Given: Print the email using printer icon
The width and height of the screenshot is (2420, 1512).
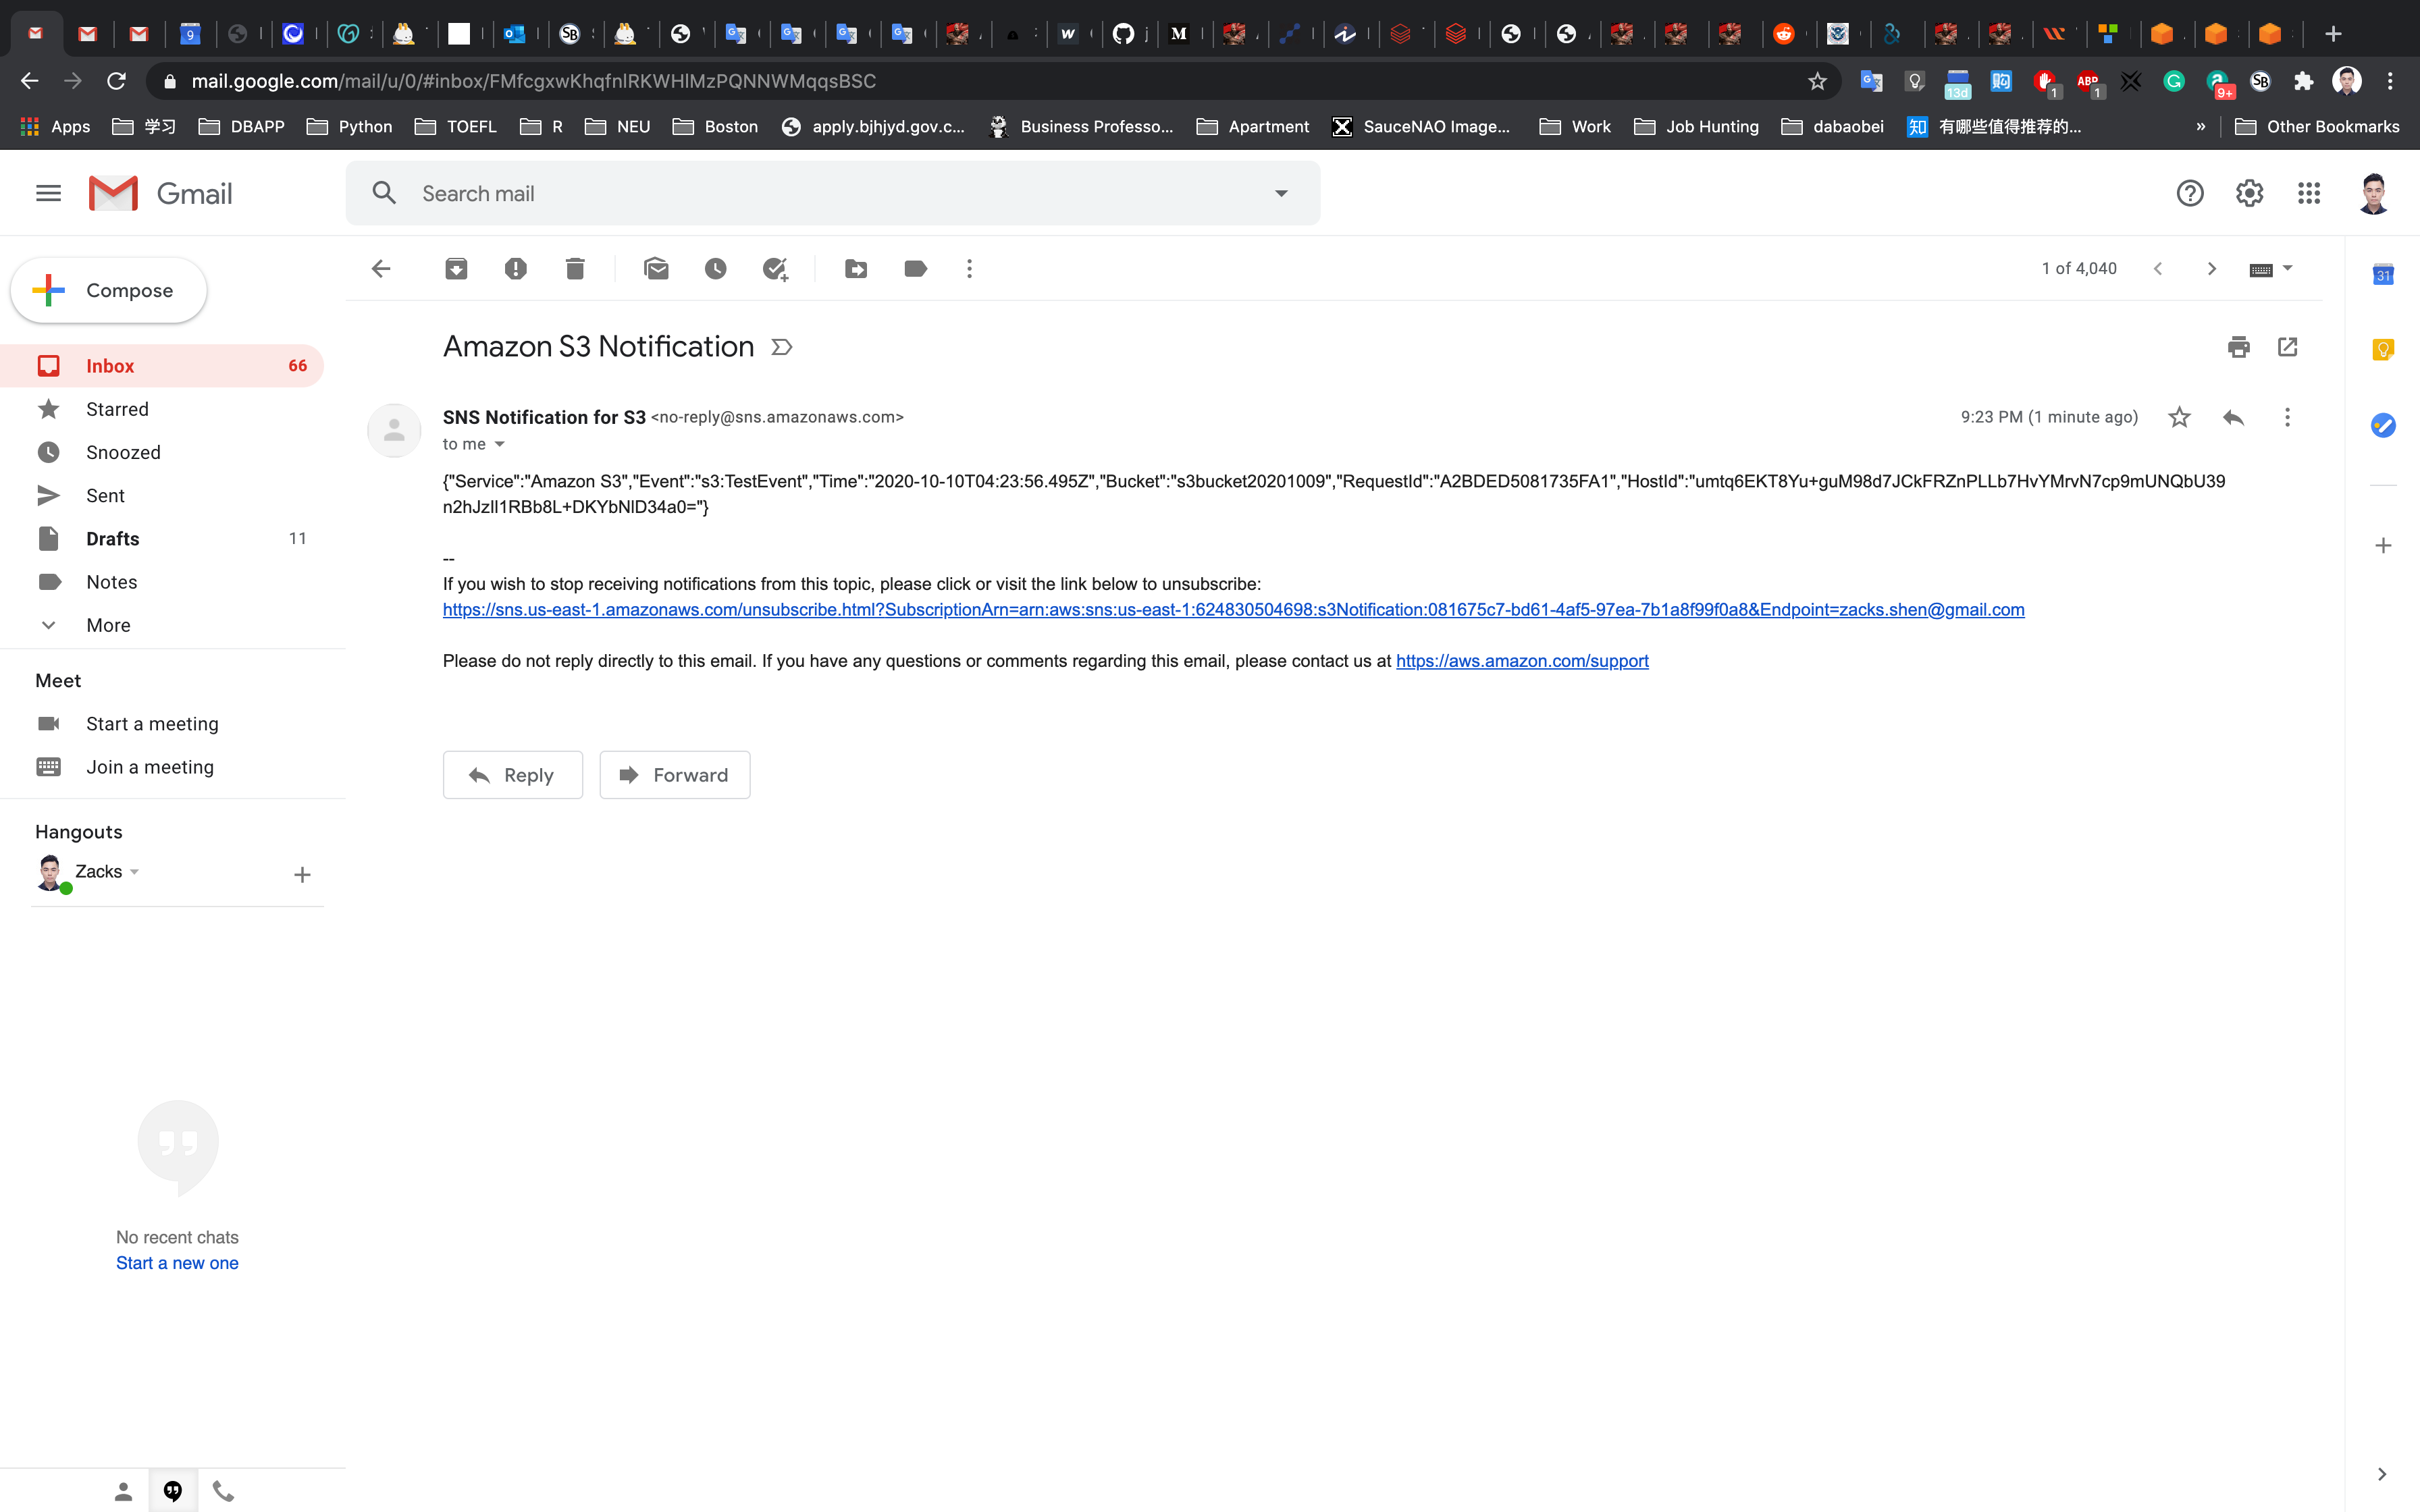Looking at the screenshot, I should [x=2238, y=347].
